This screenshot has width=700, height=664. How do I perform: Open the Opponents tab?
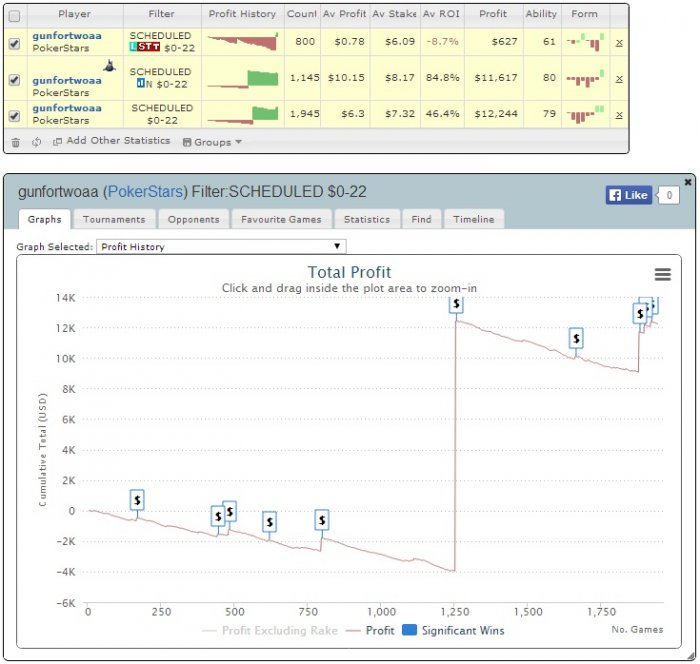194,219
